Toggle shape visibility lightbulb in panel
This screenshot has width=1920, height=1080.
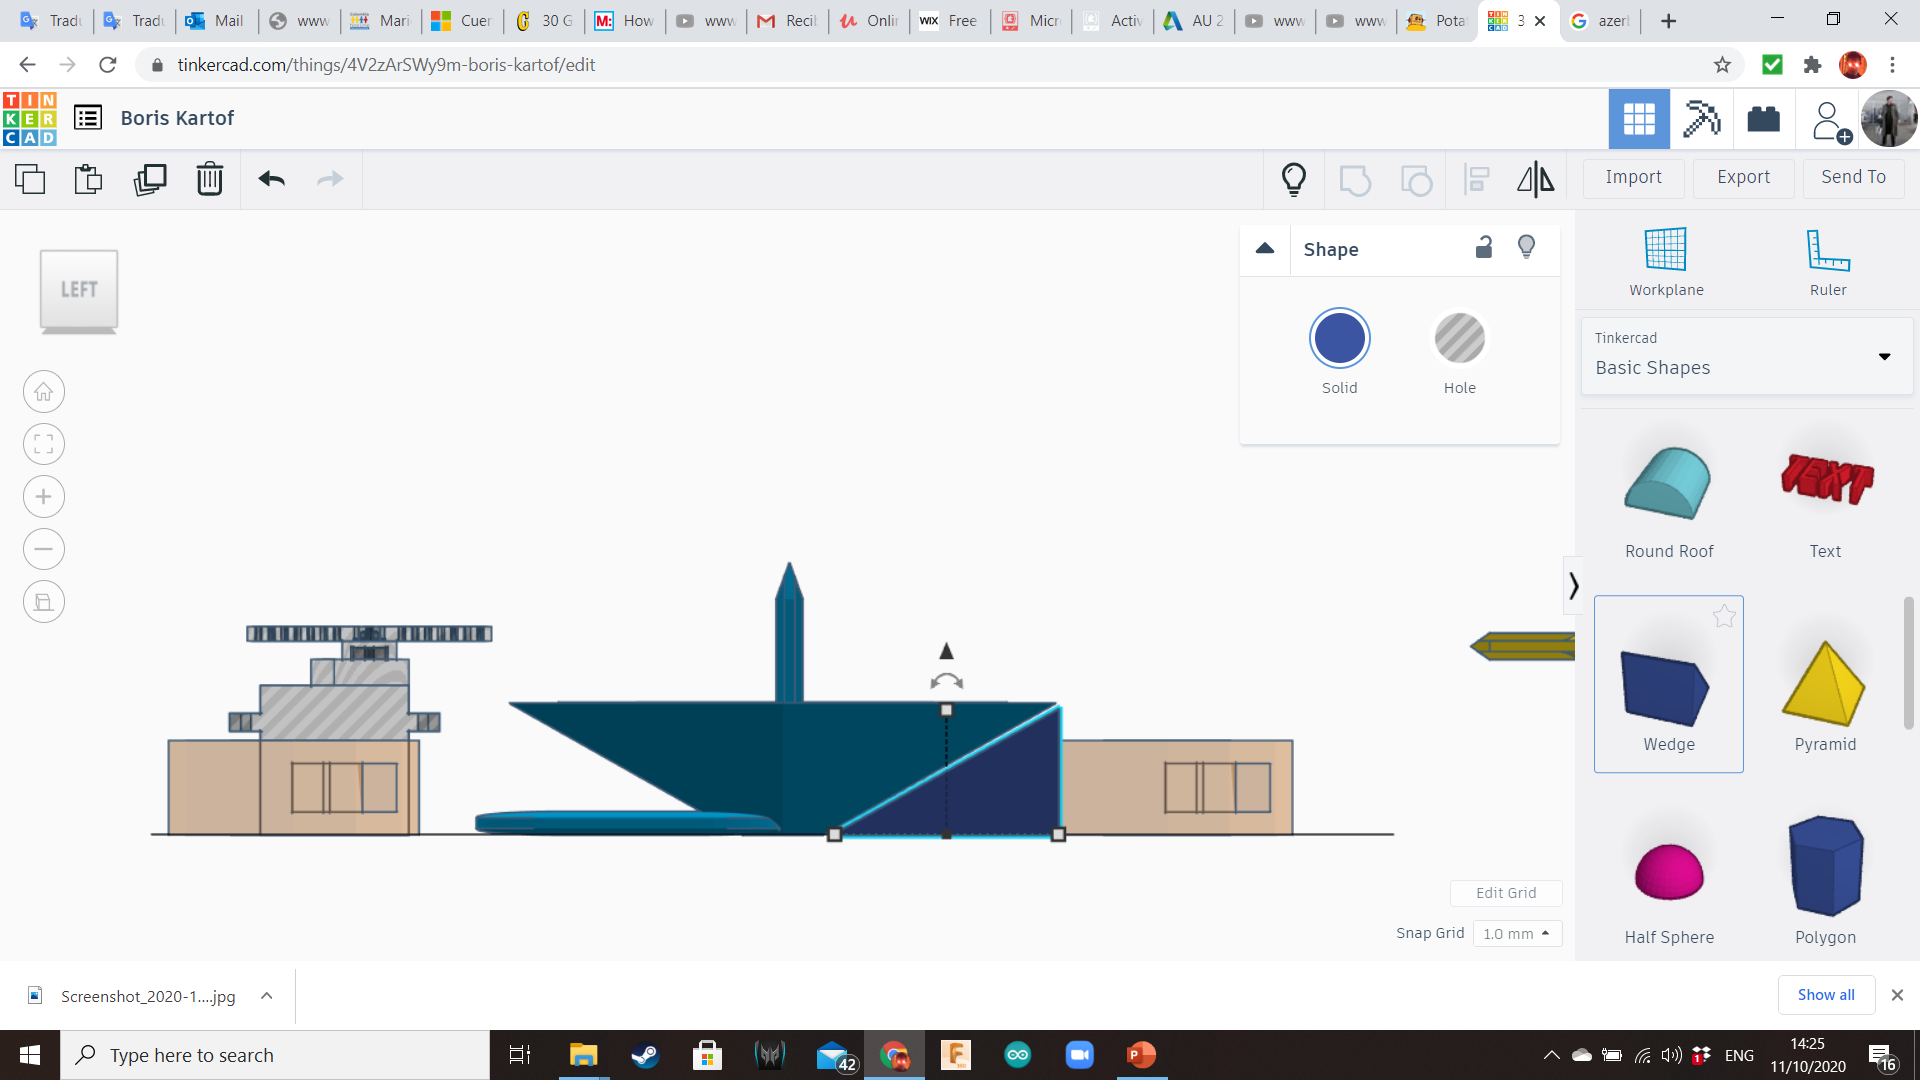1526,247
